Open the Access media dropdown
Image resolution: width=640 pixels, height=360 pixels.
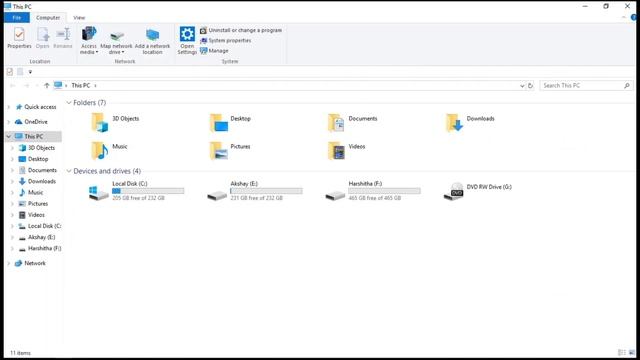tap(89, 40)
